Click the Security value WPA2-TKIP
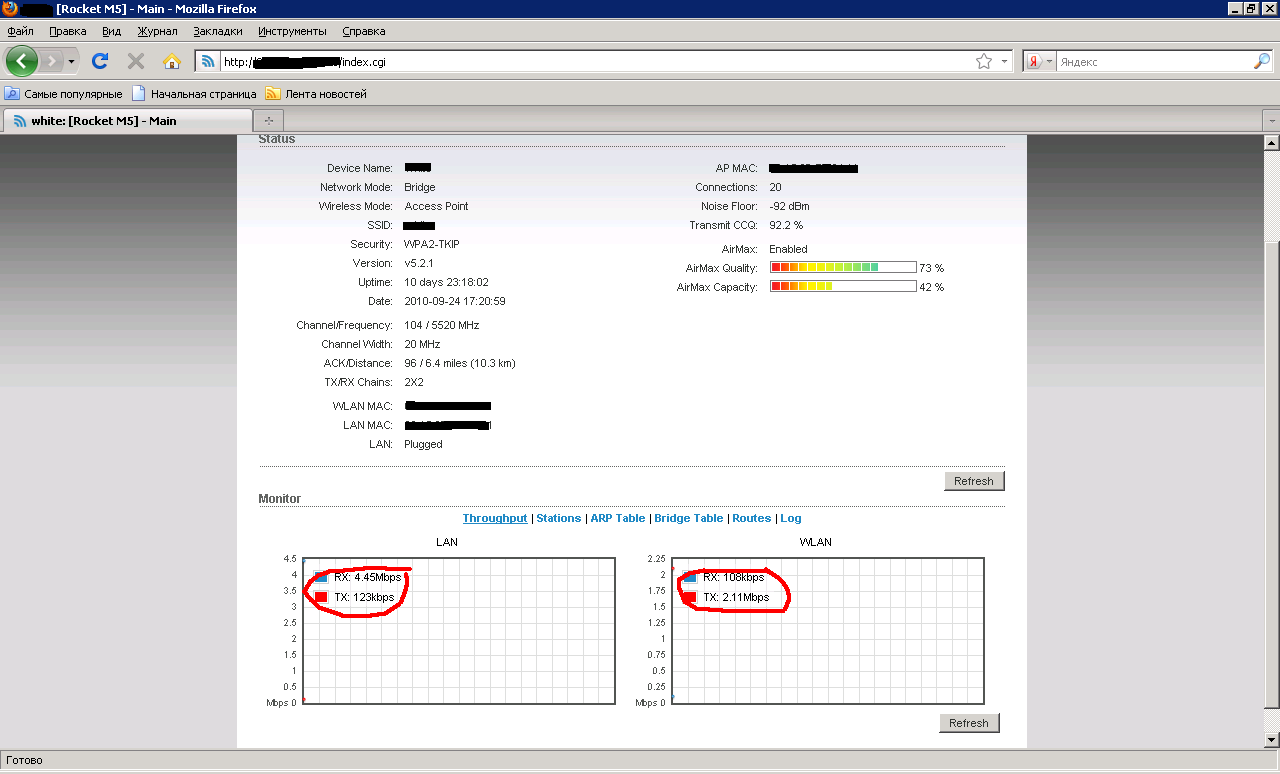Viewport: 1280px width, 774px height. click(432, 244)
